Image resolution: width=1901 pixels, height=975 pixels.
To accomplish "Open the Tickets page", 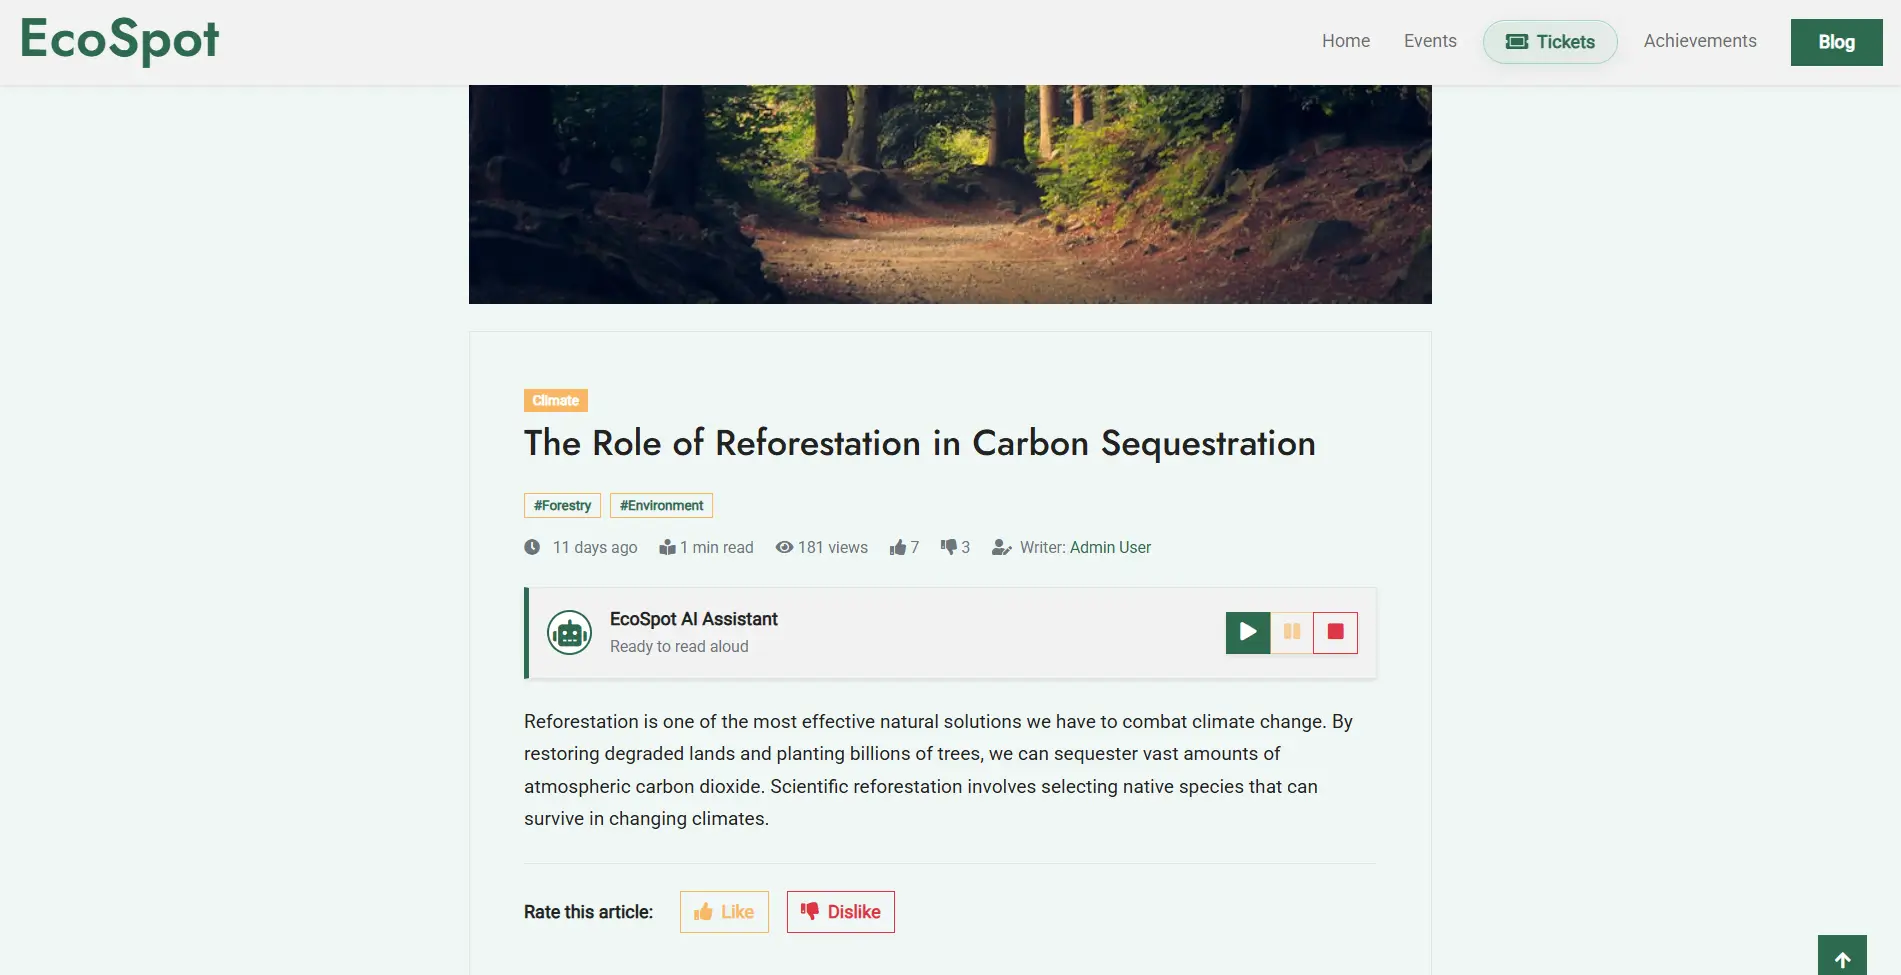I will pos(1550,42).
